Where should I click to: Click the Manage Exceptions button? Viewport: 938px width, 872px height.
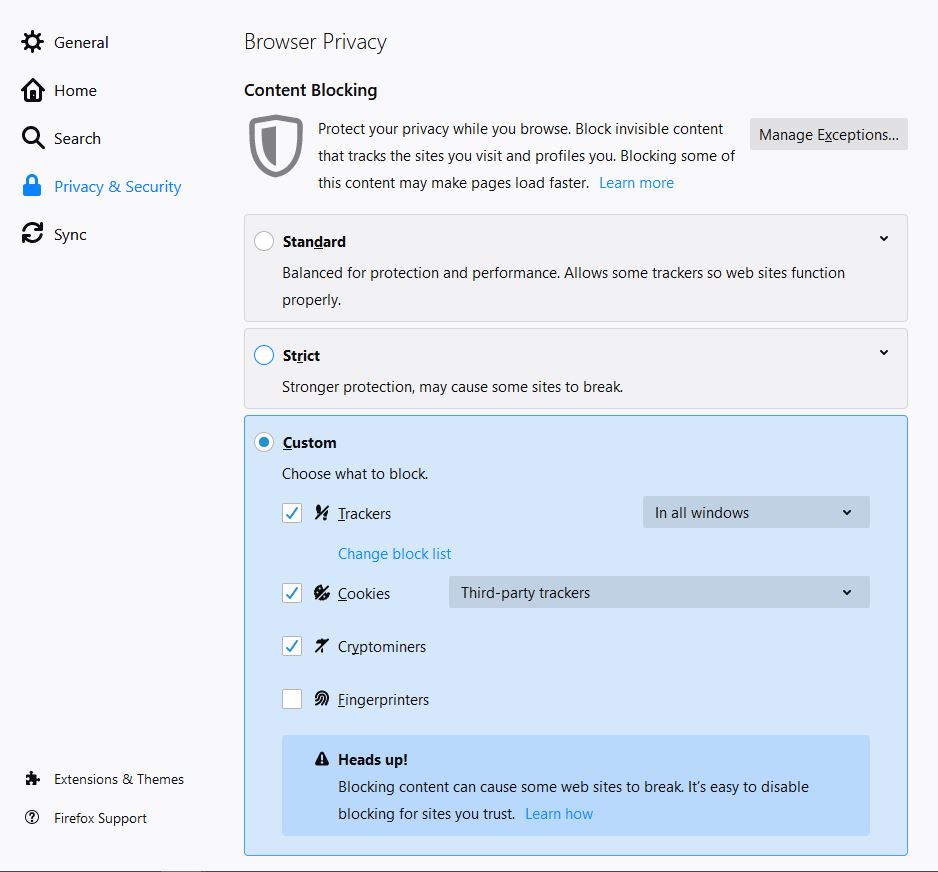pyautogui.click(x=828, y=135)
